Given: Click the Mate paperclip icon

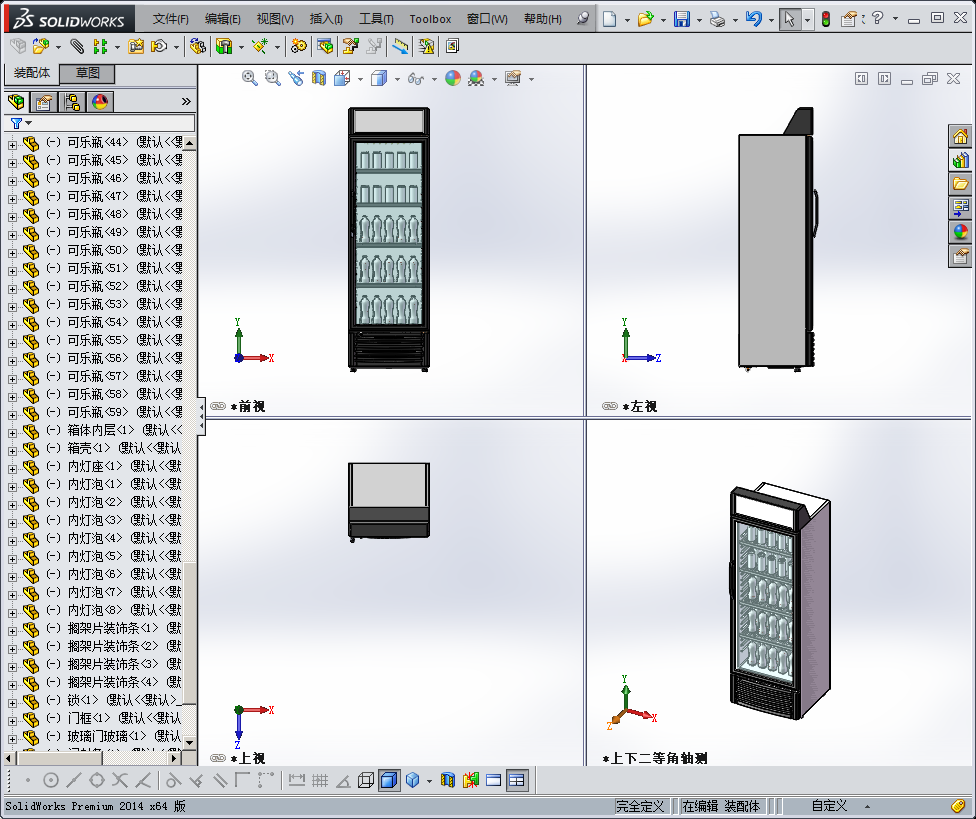Looking at the screenshot, I should (x=77, y=46).
